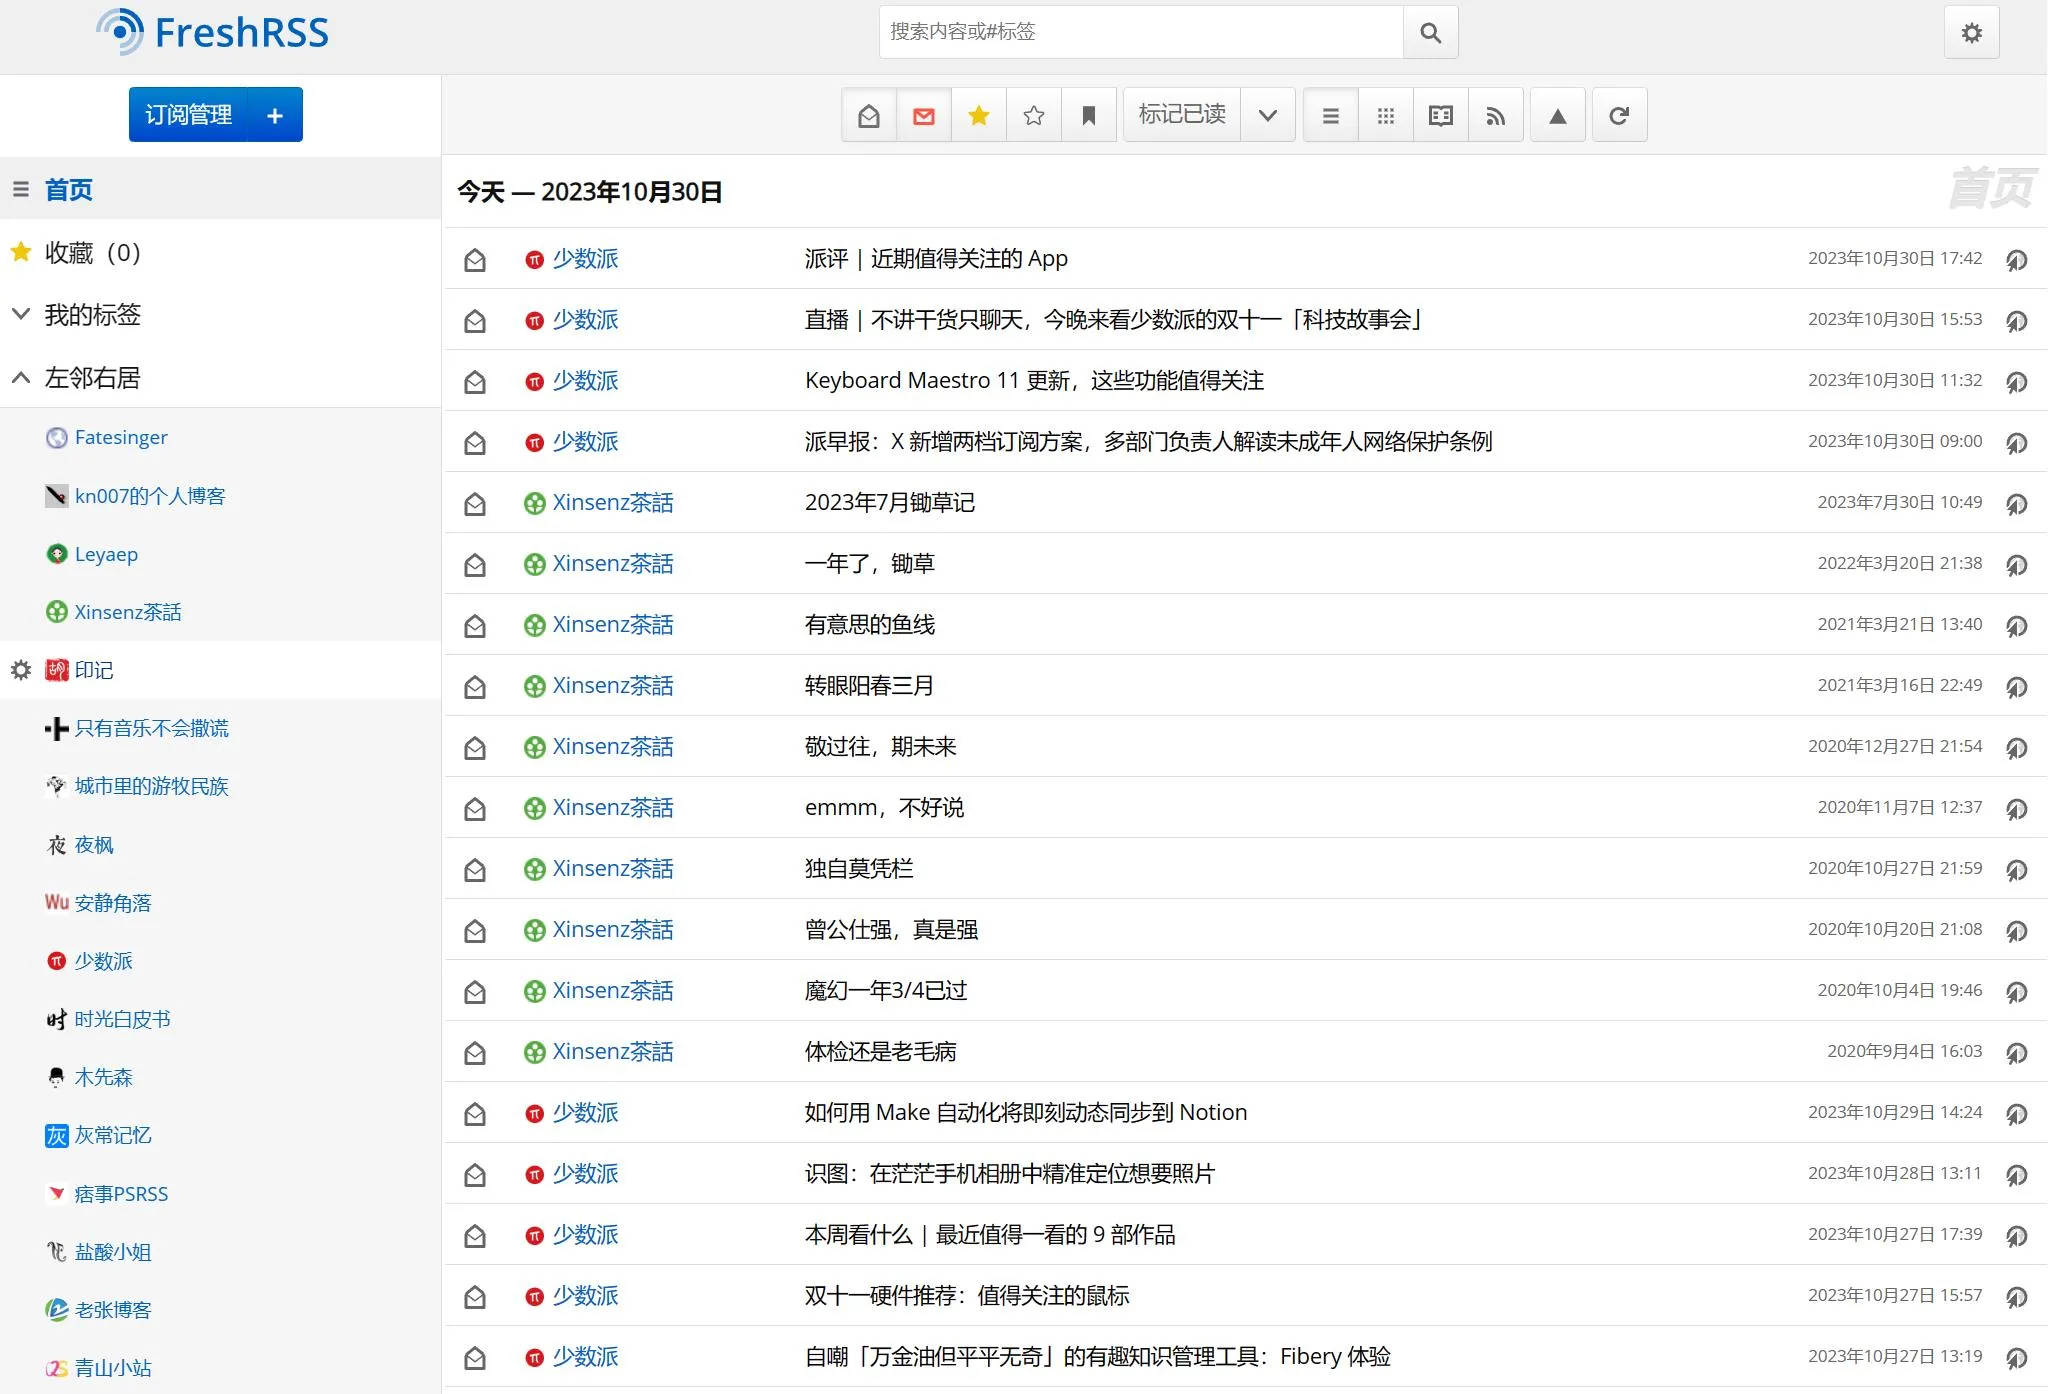
Task: Toggle the sidebar hamburger icon next to 首页
Action: pyautogui.click(x=21, y=189)
